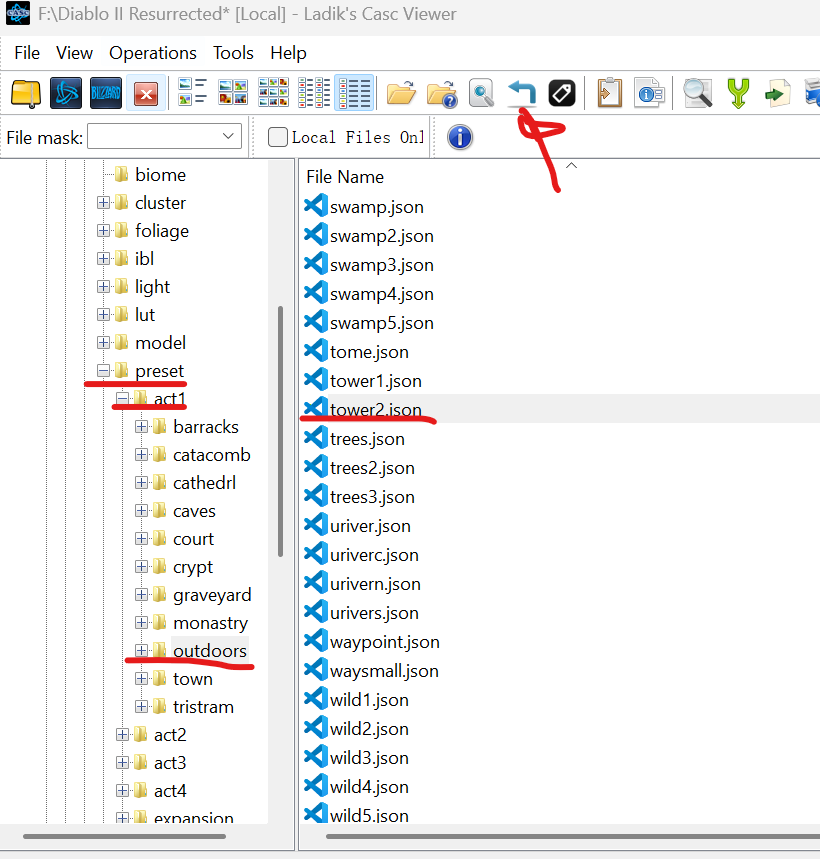This screenshot has height=859, width=820.
Task: Open the Tools menu
Action: (x=233, y=53)
